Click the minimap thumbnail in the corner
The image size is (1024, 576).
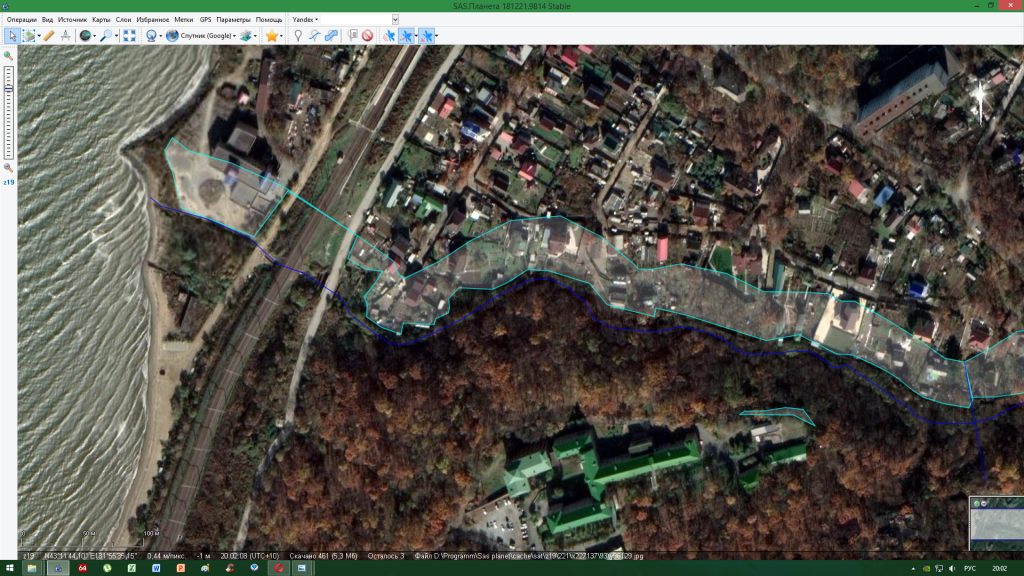click(x=996, y=520)
